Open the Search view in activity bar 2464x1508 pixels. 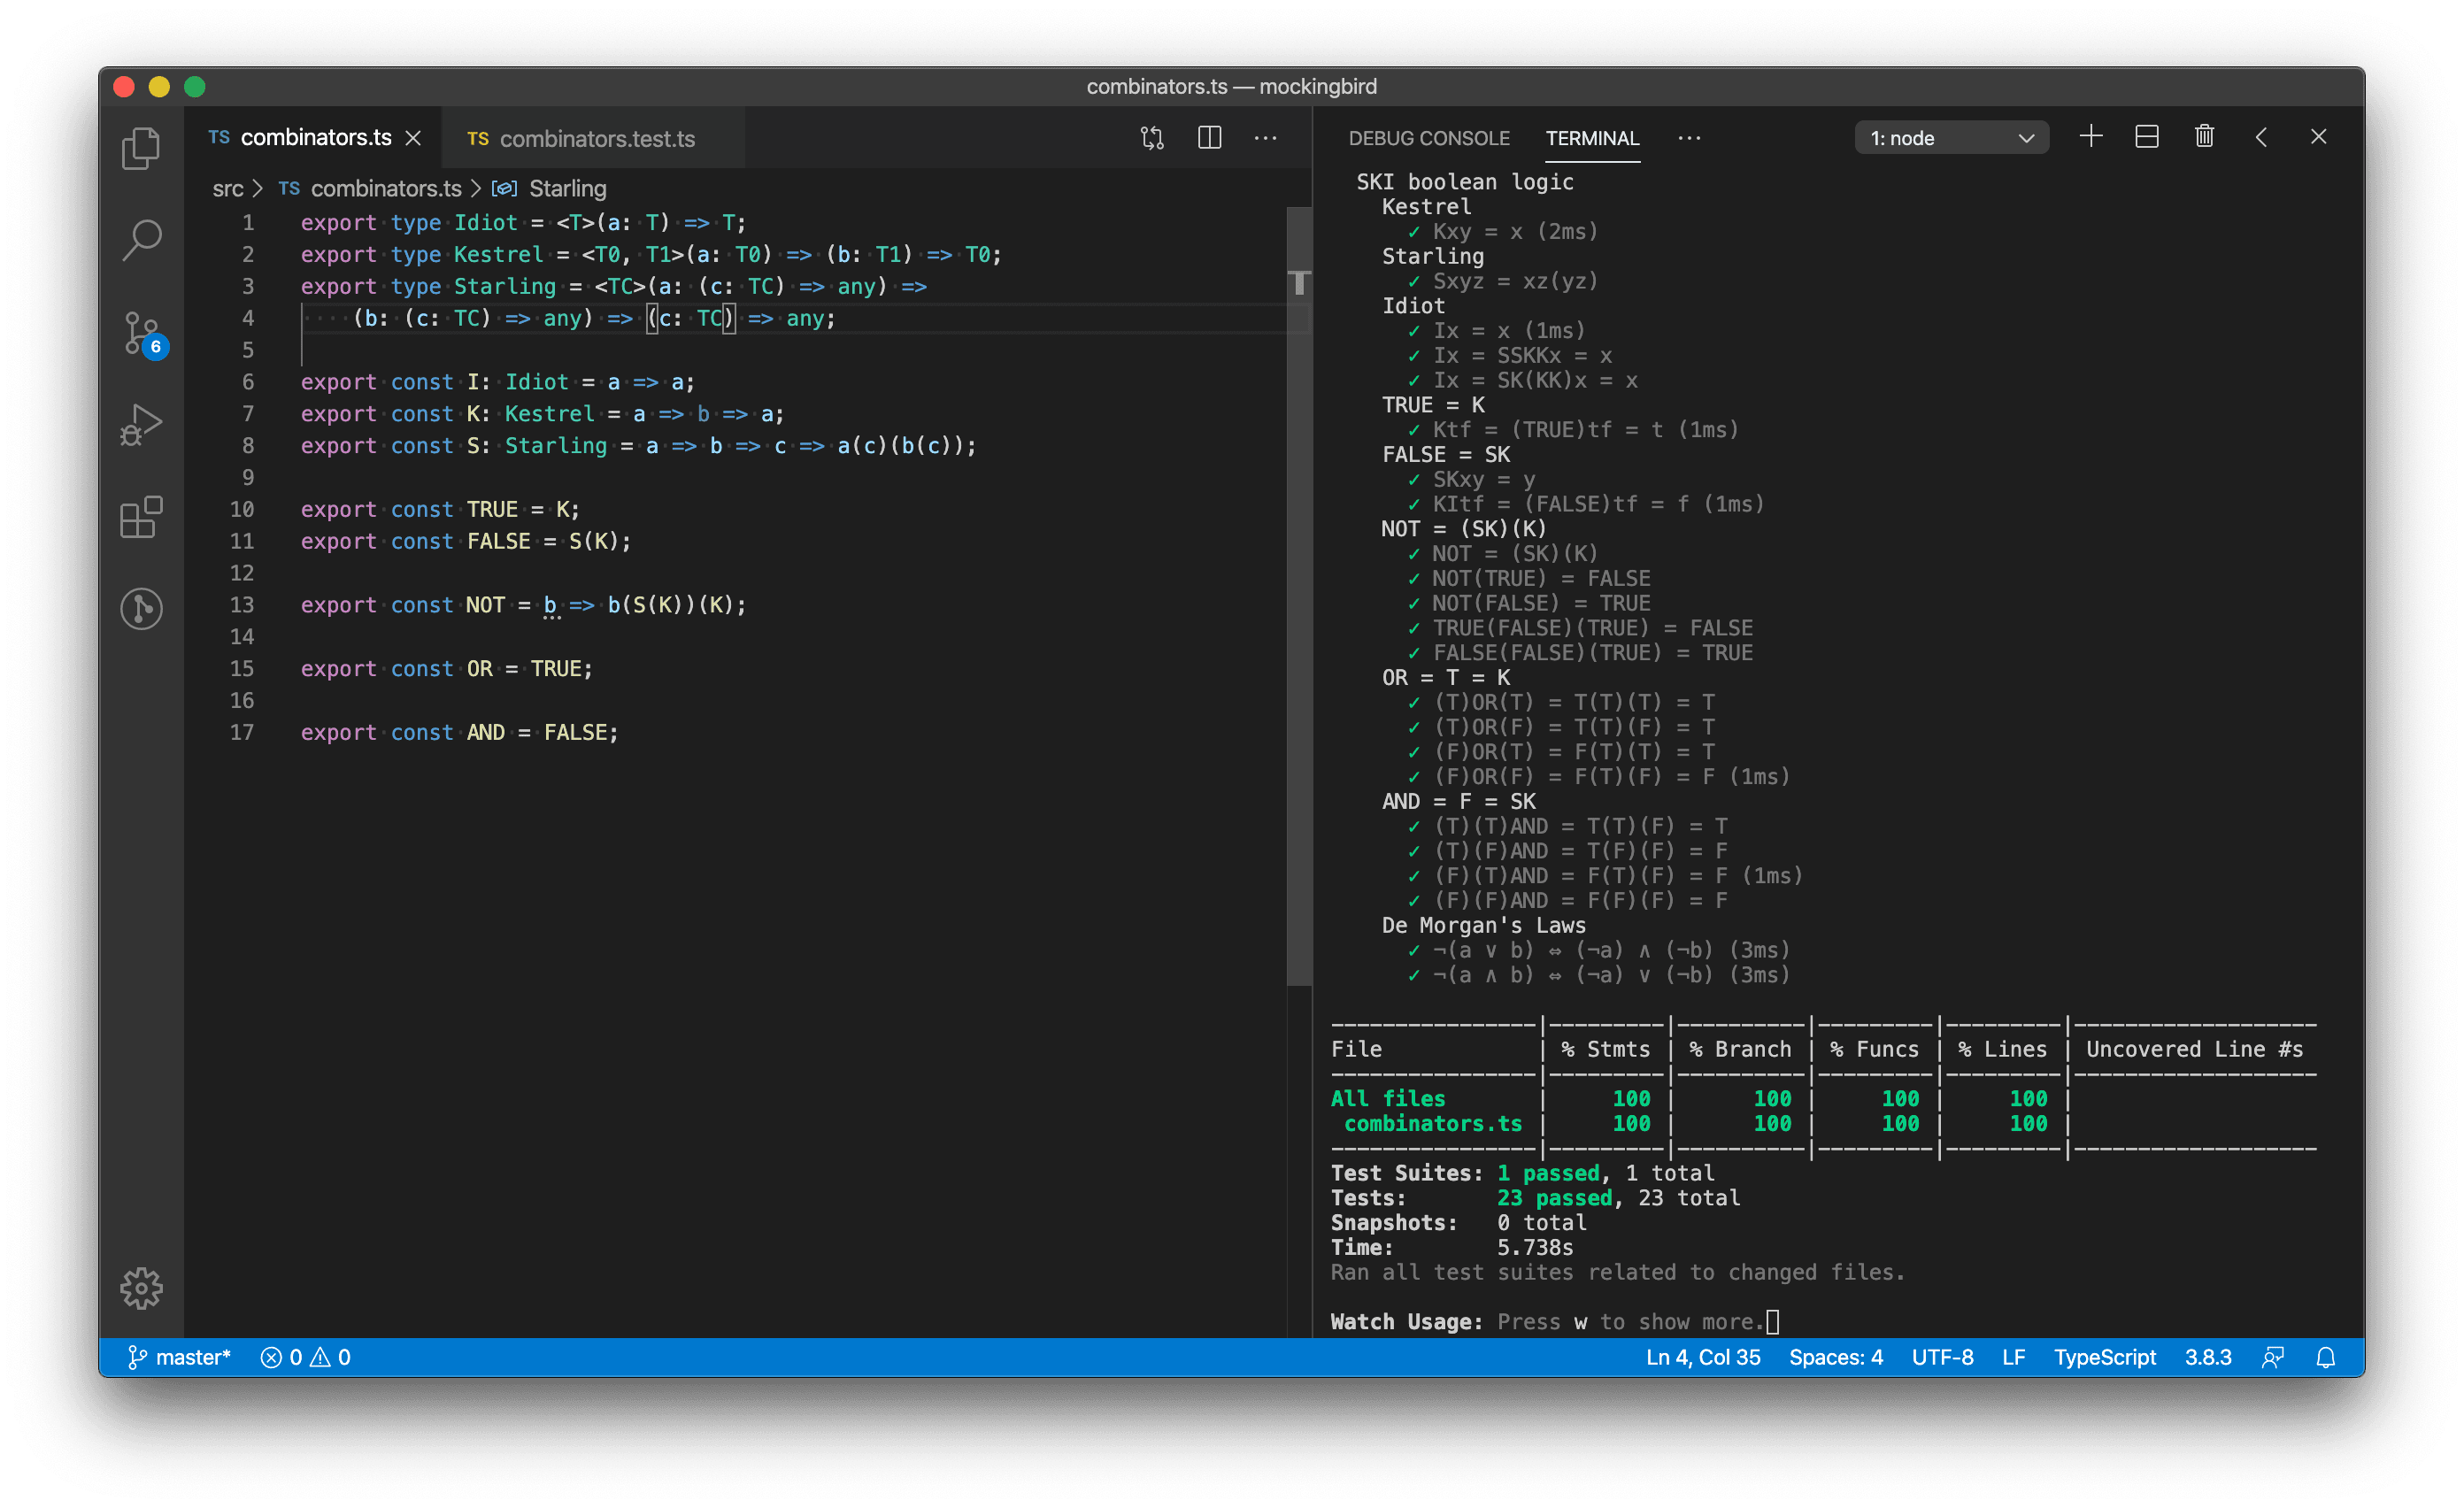tap(141, 240)
